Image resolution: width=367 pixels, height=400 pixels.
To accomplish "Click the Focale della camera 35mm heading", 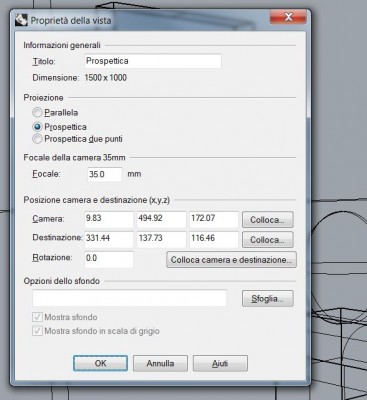I will tap(74, 158).
